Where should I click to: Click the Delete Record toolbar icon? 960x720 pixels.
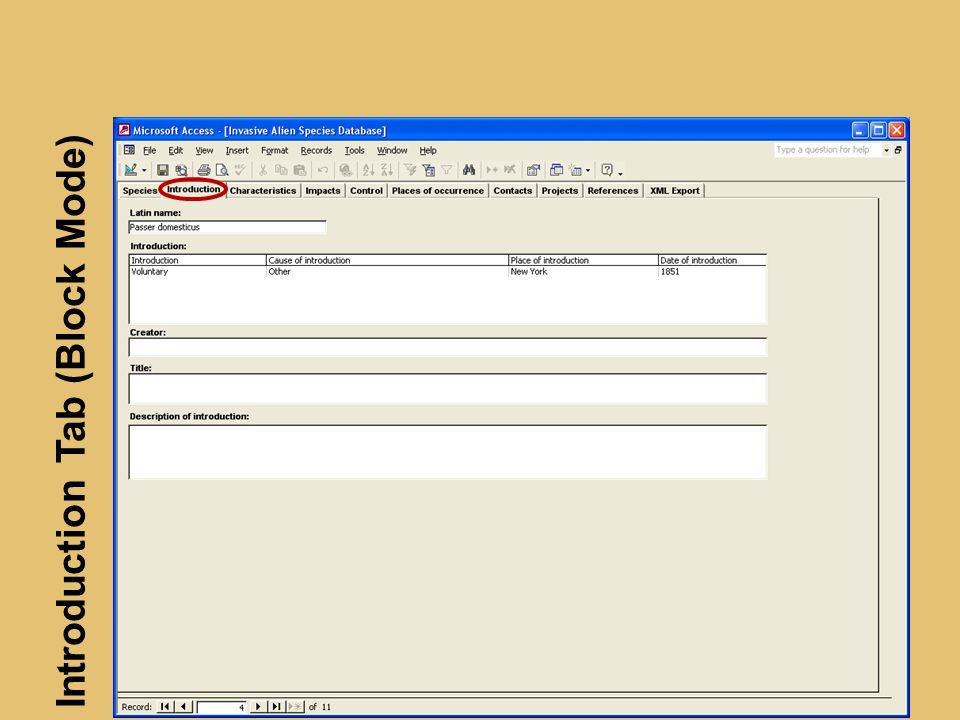click(509, 170)
